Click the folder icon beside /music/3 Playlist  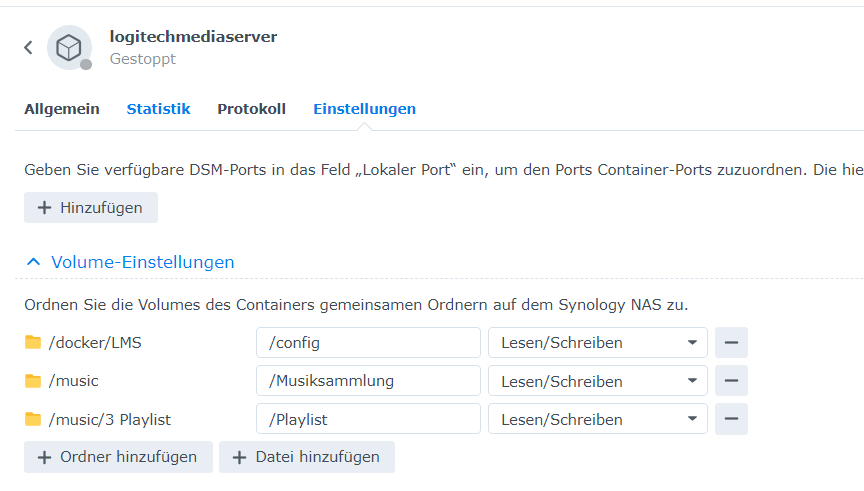pyautogui.click(x=33, y=419)
